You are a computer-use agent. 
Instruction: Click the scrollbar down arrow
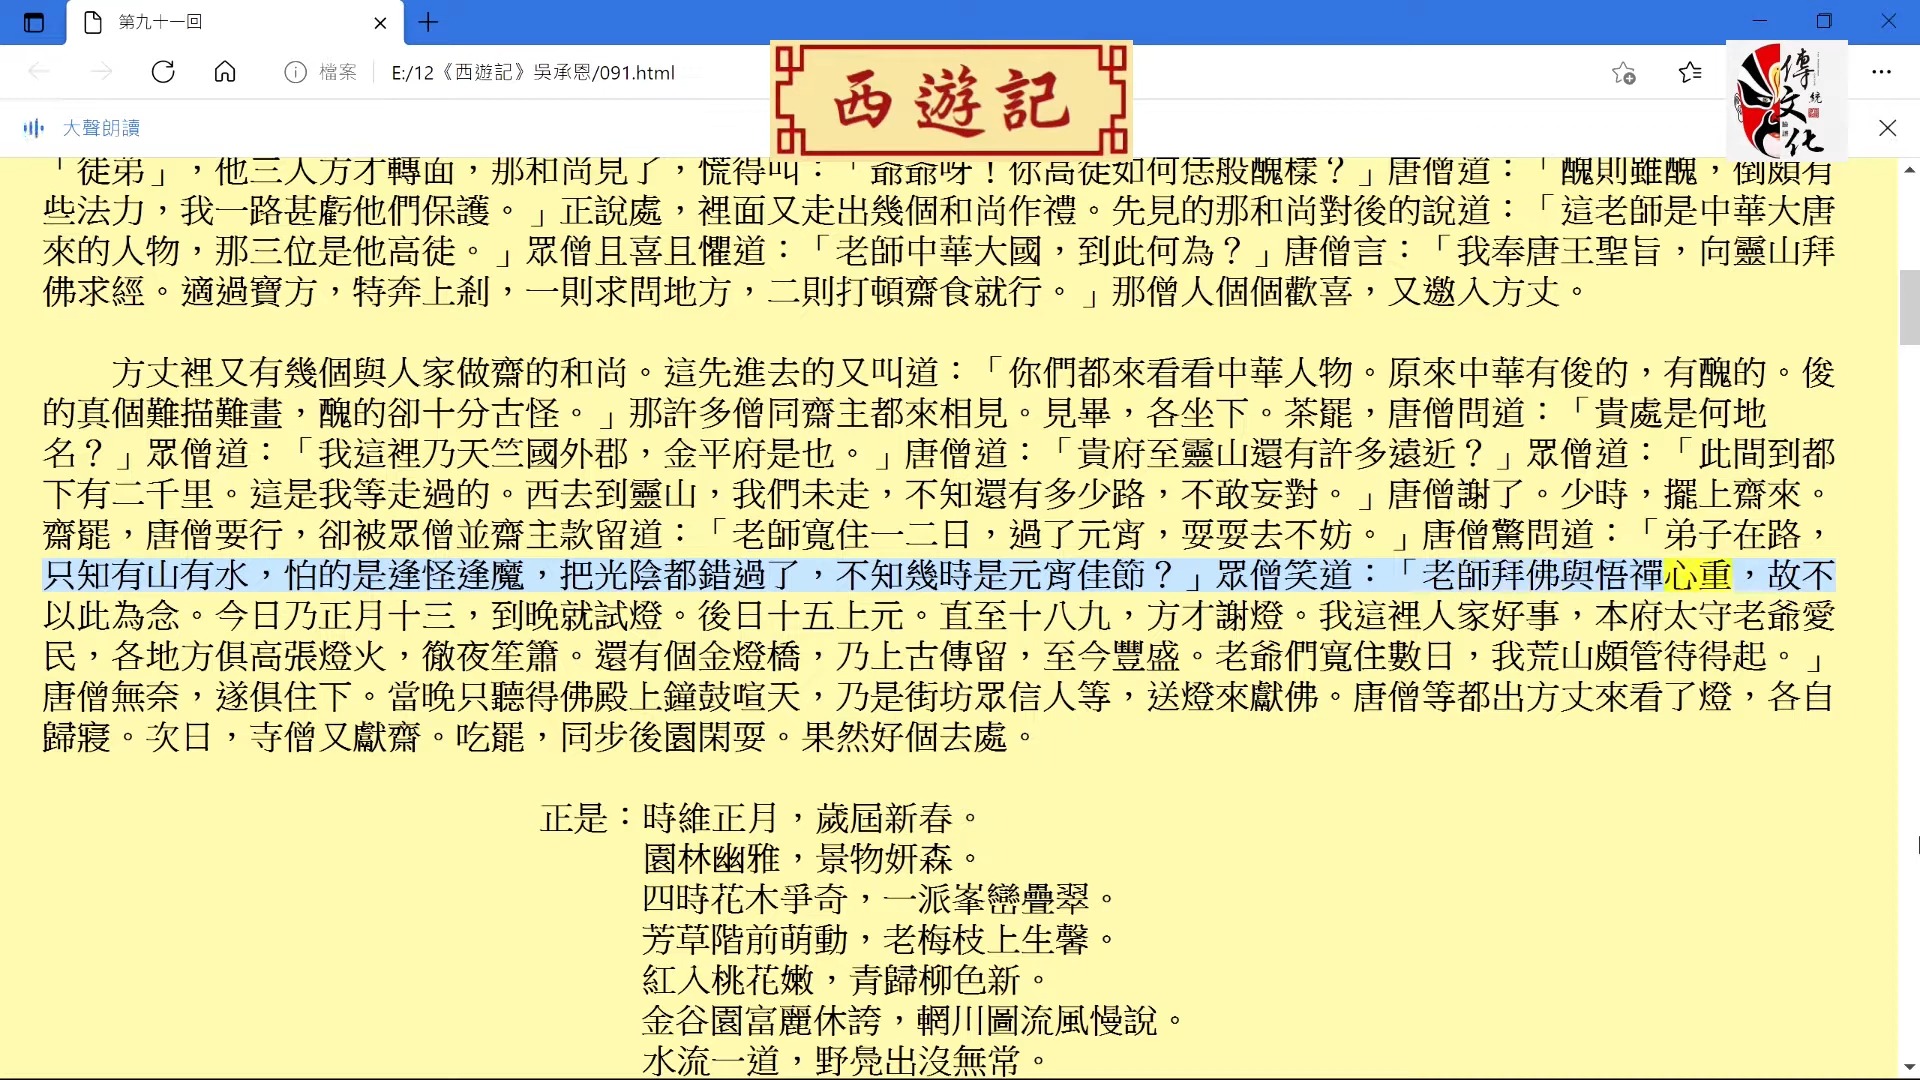click(1909, 1067)
